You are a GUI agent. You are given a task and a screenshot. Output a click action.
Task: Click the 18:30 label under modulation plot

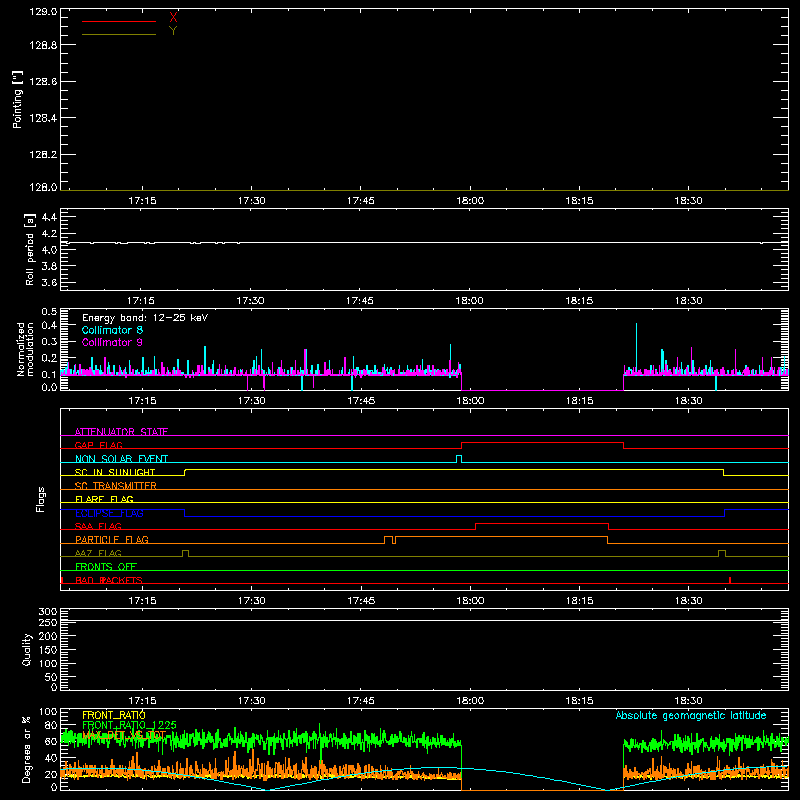click(688, 401)
